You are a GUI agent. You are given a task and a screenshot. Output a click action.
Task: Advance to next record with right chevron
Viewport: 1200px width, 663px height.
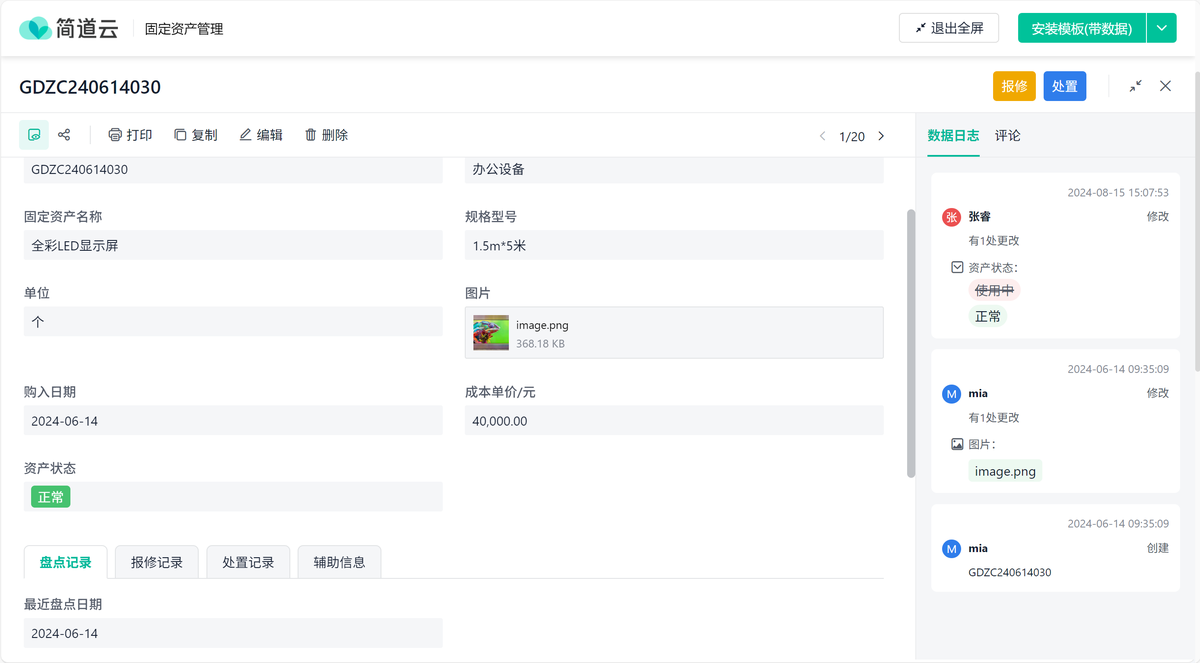click(x=880, y=134)
